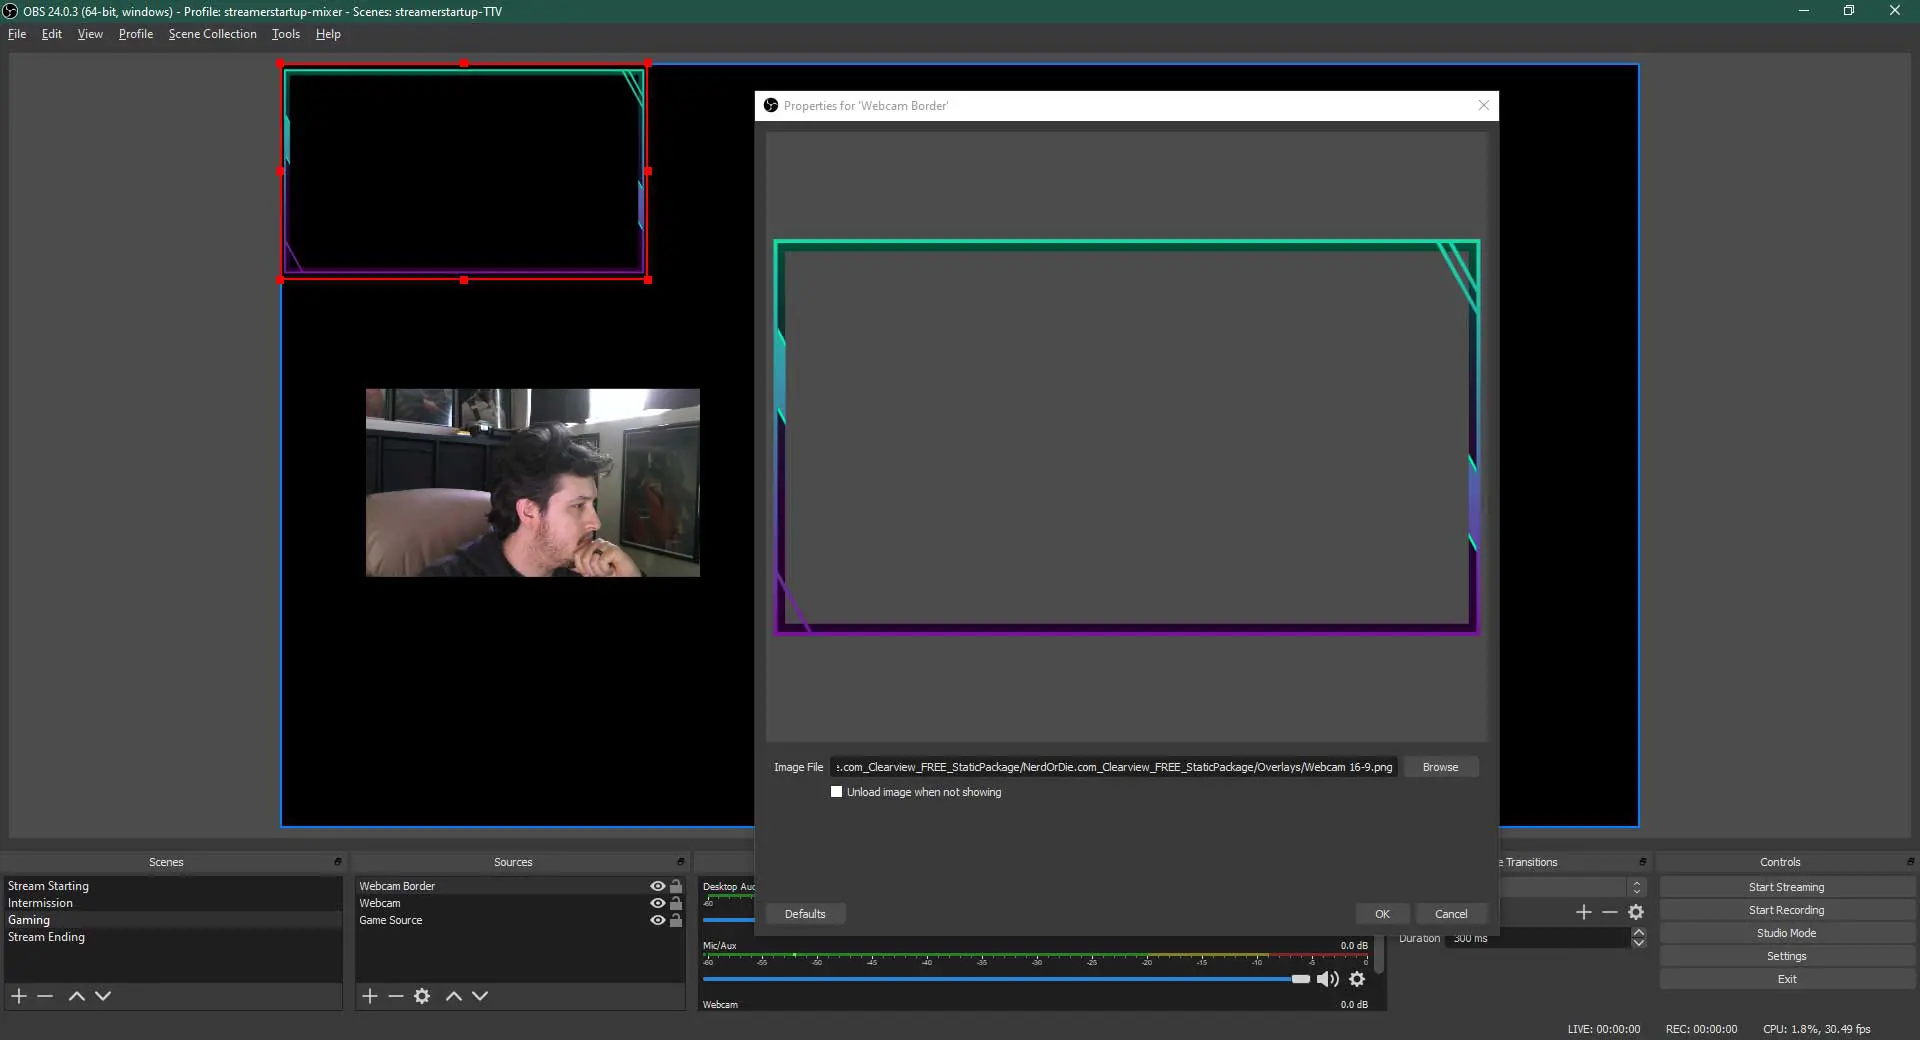
Task: Remove the scene transition with minus icon
Action: pyautogui.click(x=1609, y=912)
